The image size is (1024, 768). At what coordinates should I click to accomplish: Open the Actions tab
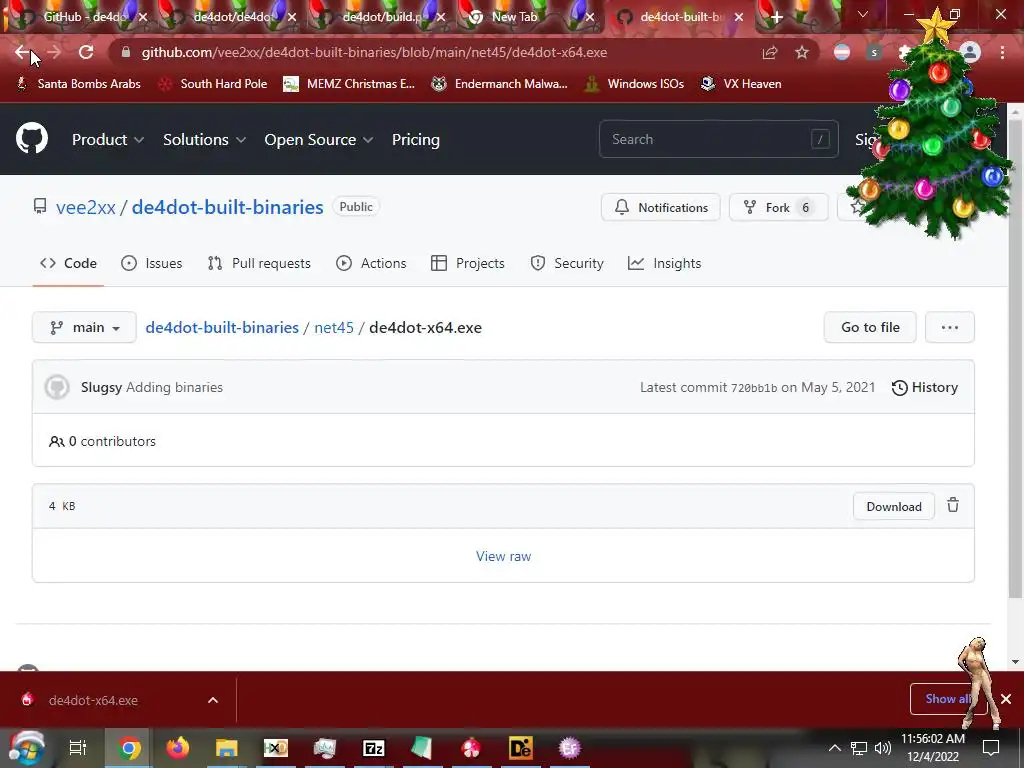point(371,263)
